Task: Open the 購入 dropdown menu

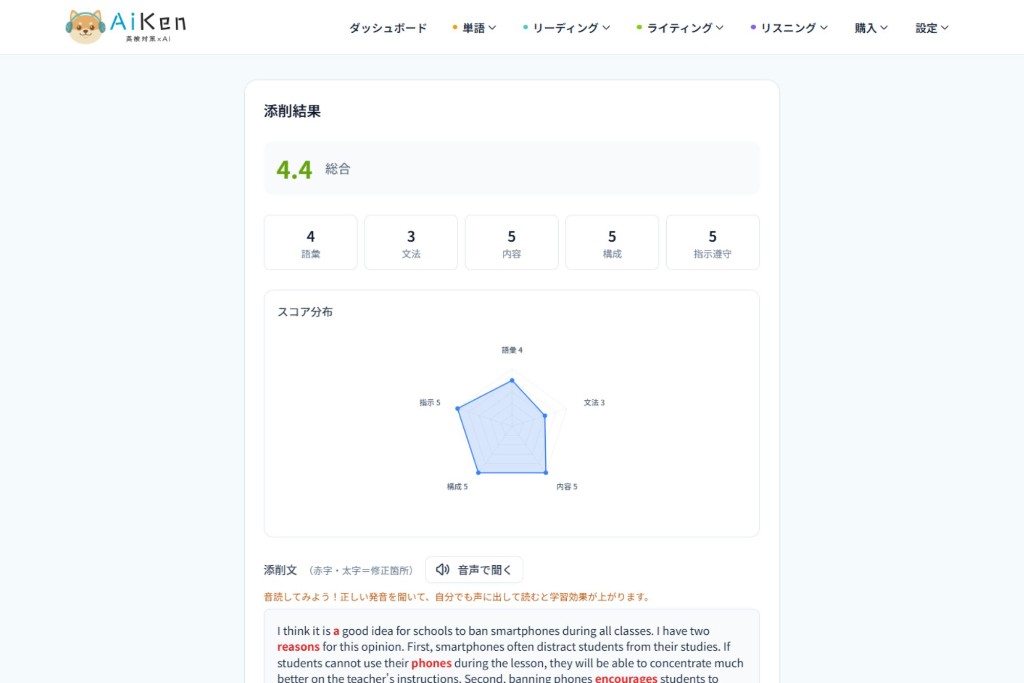Action: 871,28
